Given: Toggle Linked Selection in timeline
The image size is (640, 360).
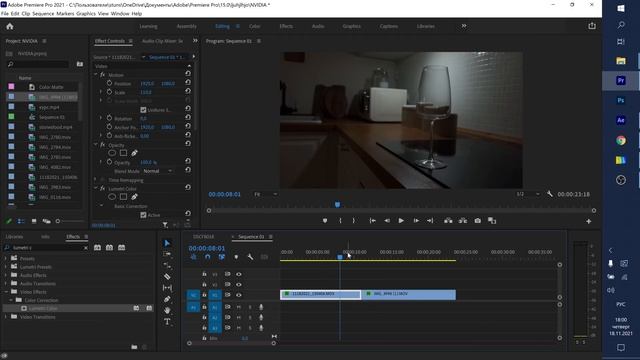Looking at the screenshot, I should click(222, 257).
